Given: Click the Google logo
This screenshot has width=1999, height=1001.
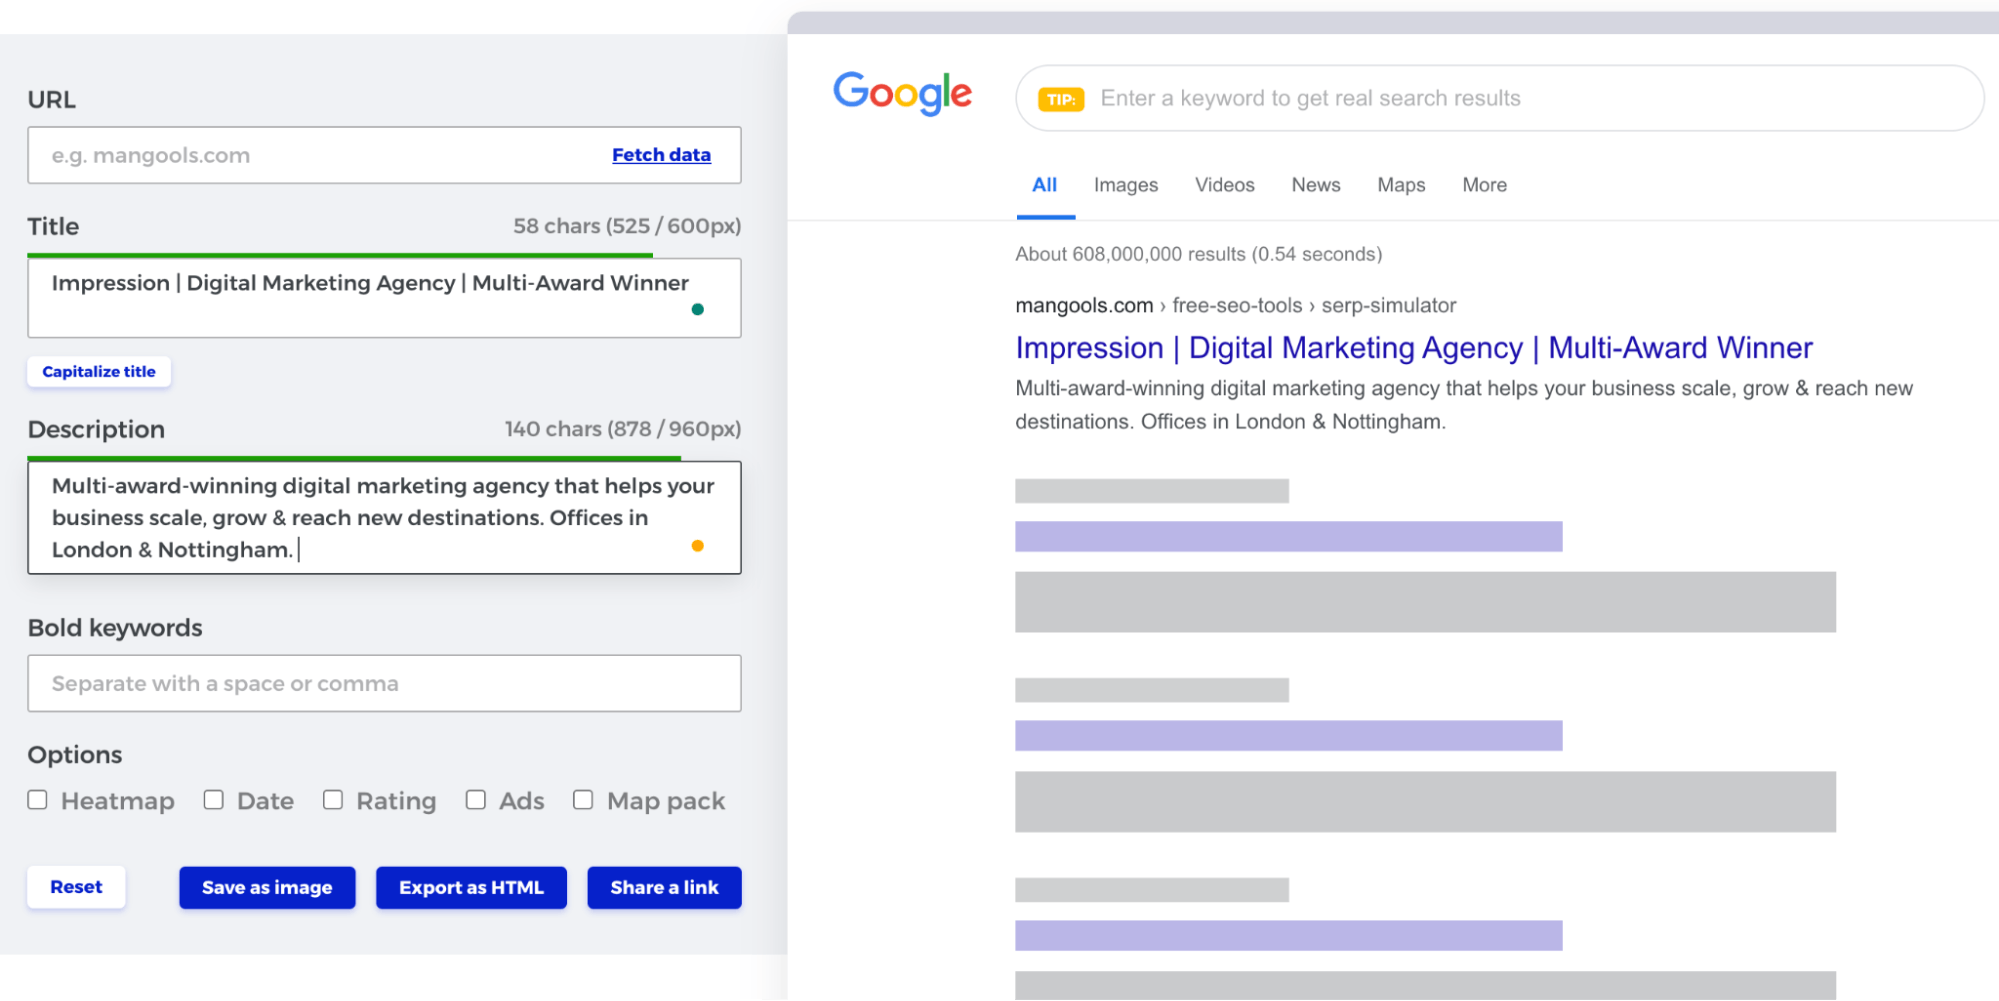Looking at the screenshot, I should click(x=902, y=93).
